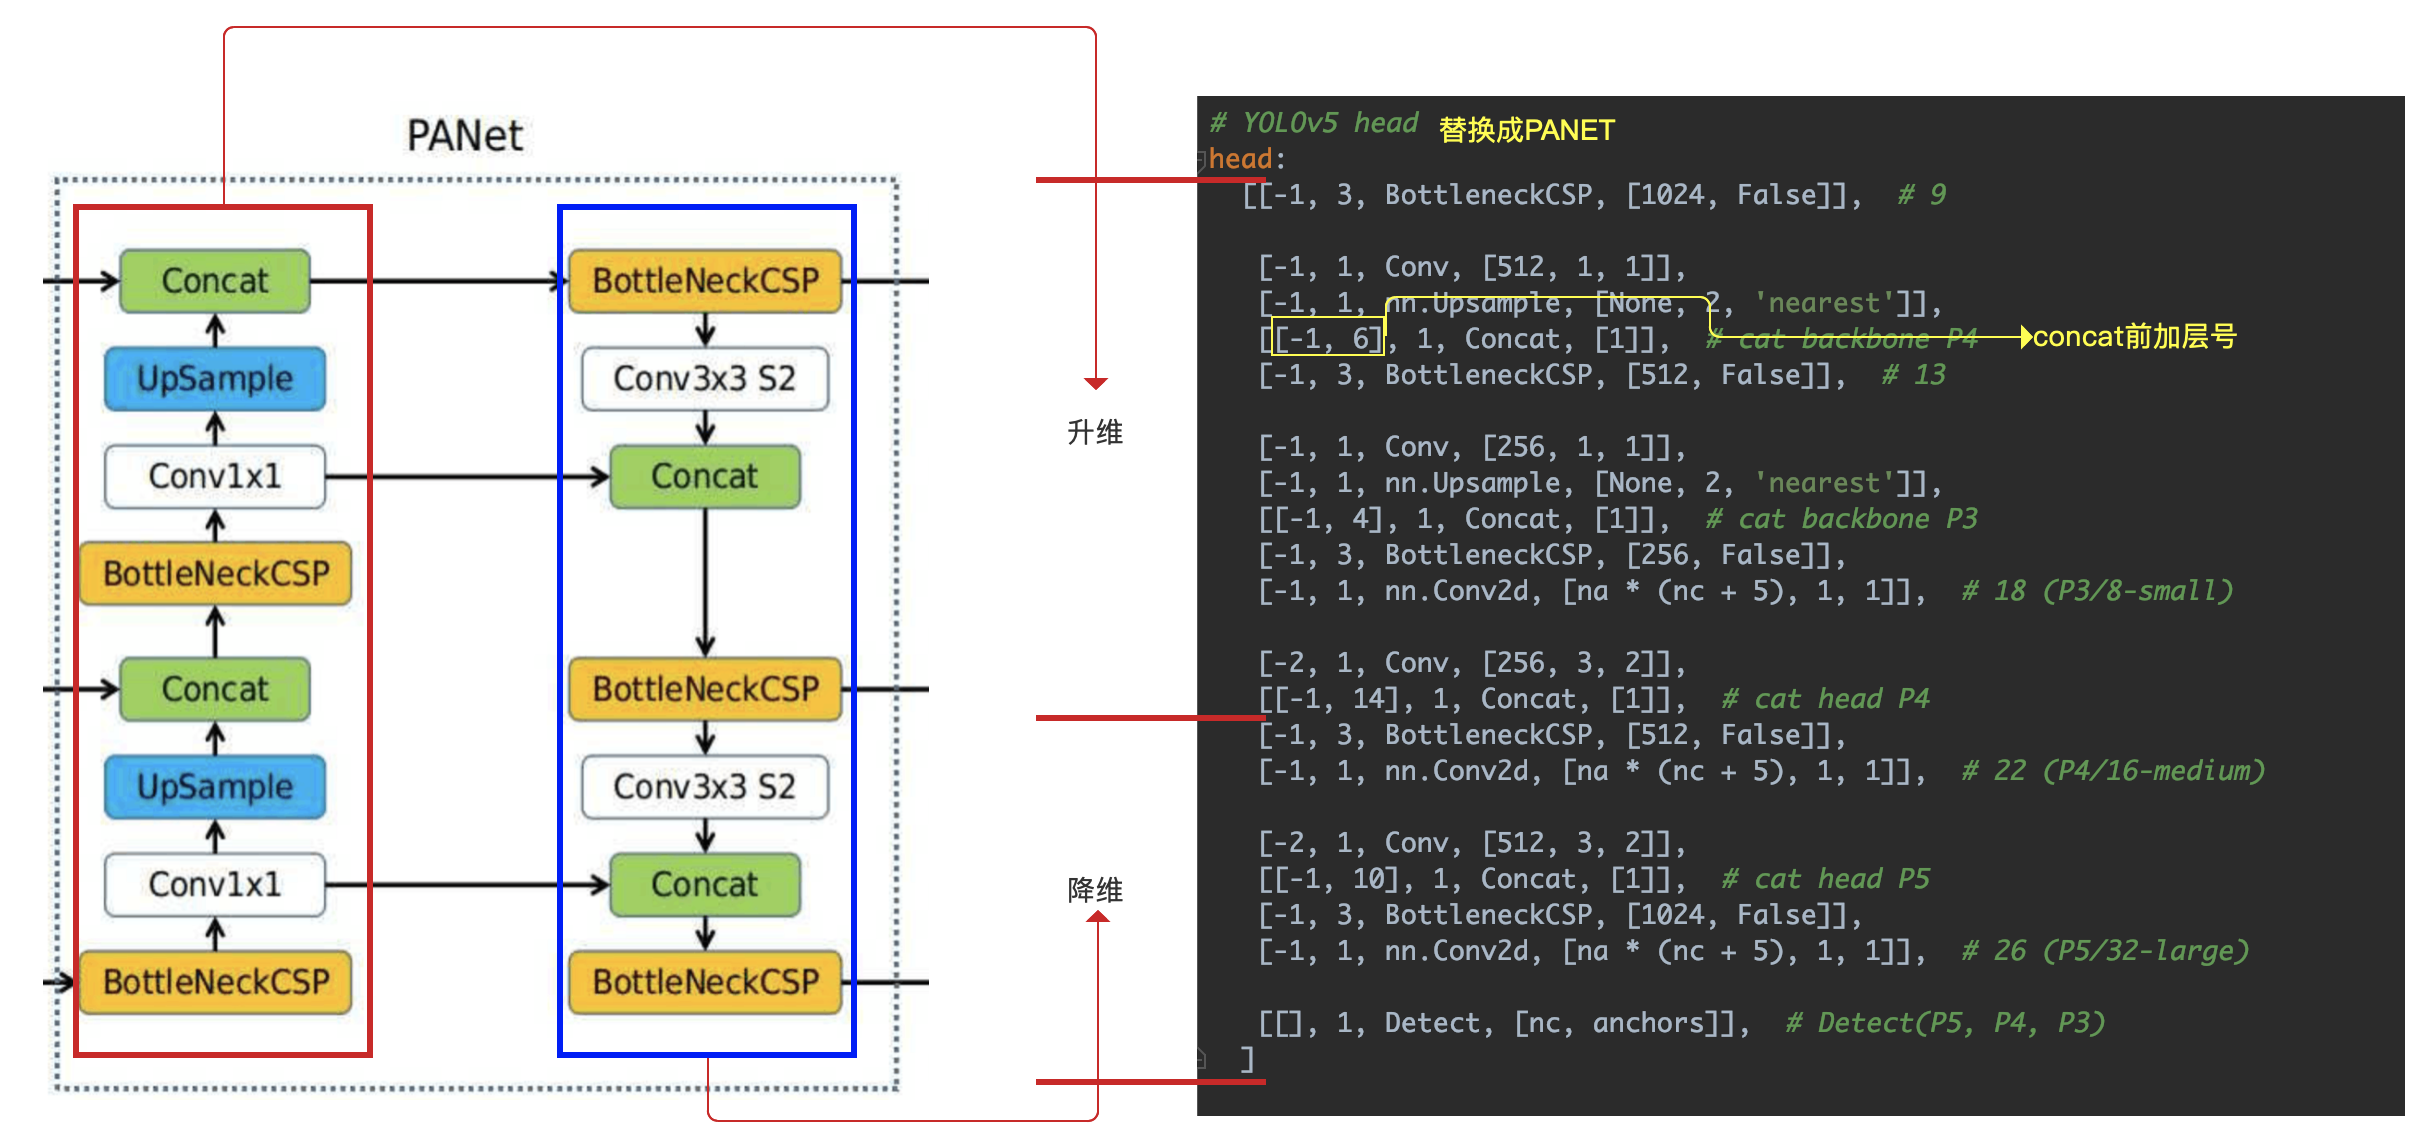Click the upper Conv3x3 S2 block
Screen dimensions: 2418x1140
(x=705, y=379)
